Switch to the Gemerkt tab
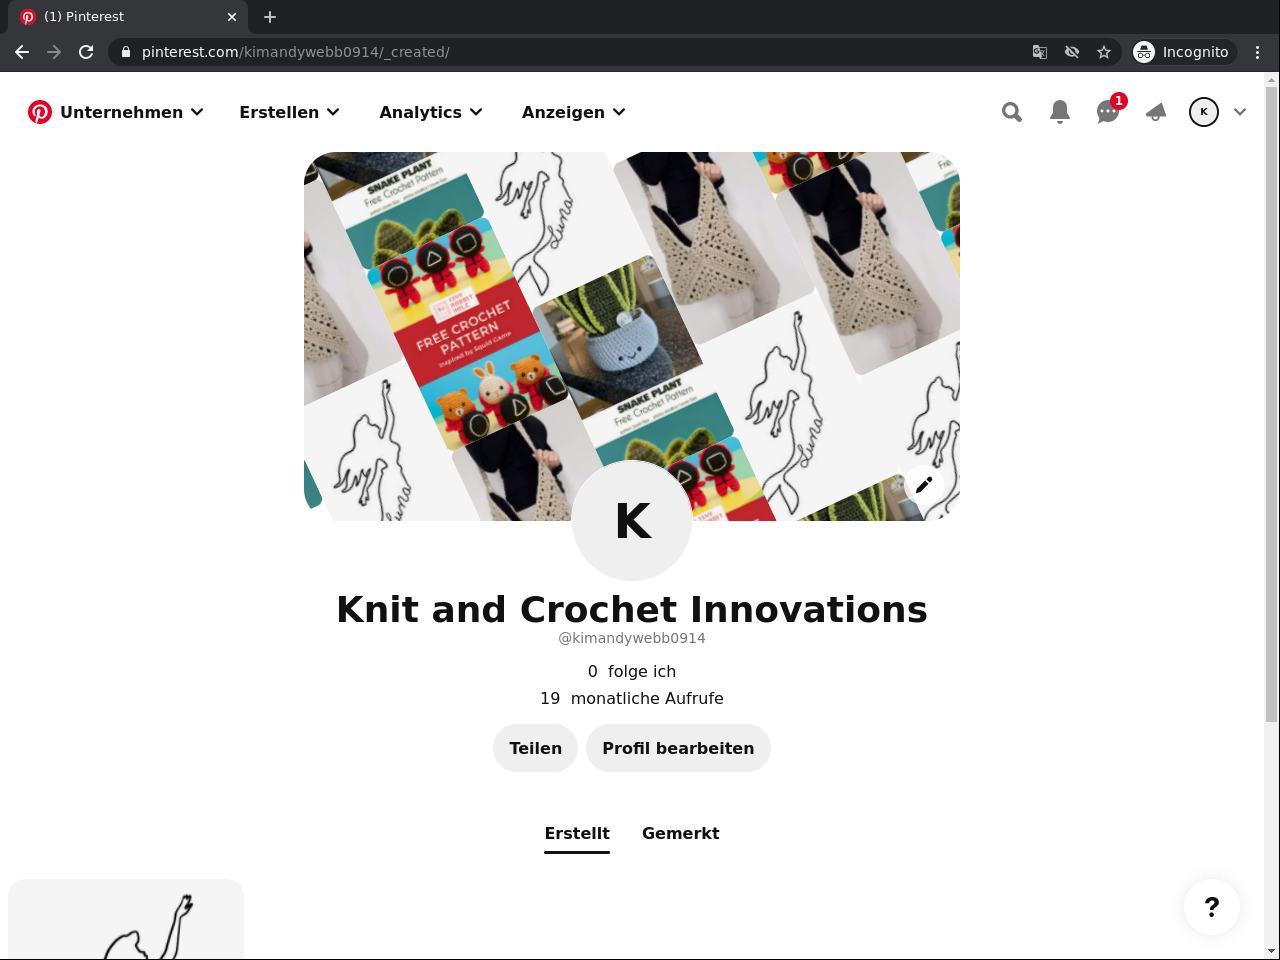The width and height of the screenshot is (1280, 960). (681, 834)
